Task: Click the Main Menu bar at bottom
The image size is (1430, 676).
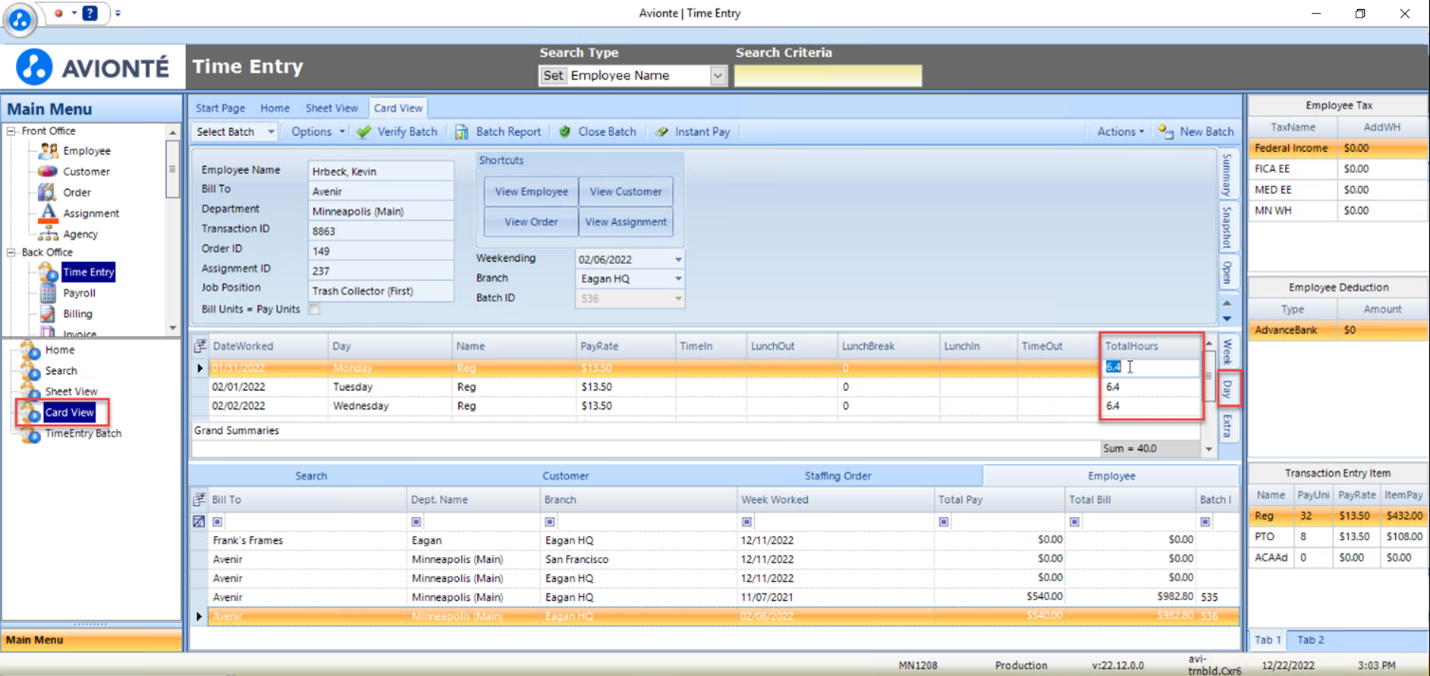Action: (92, 640)
